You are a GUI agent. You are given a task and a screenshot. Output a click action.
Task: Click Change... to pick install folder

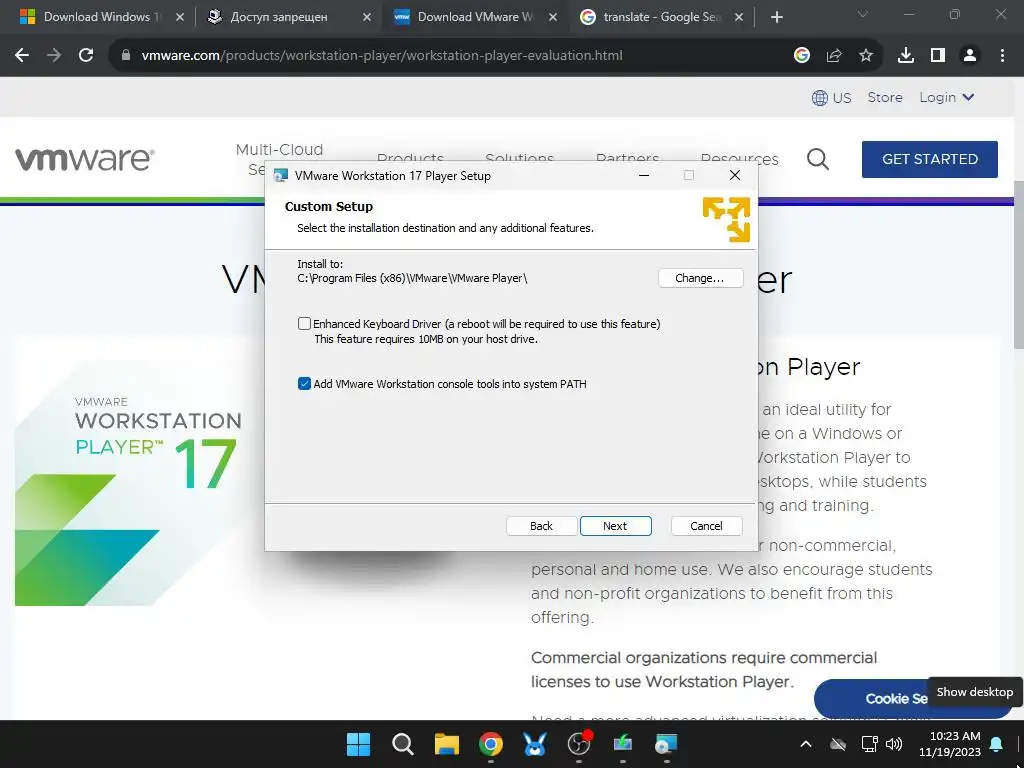700,278
